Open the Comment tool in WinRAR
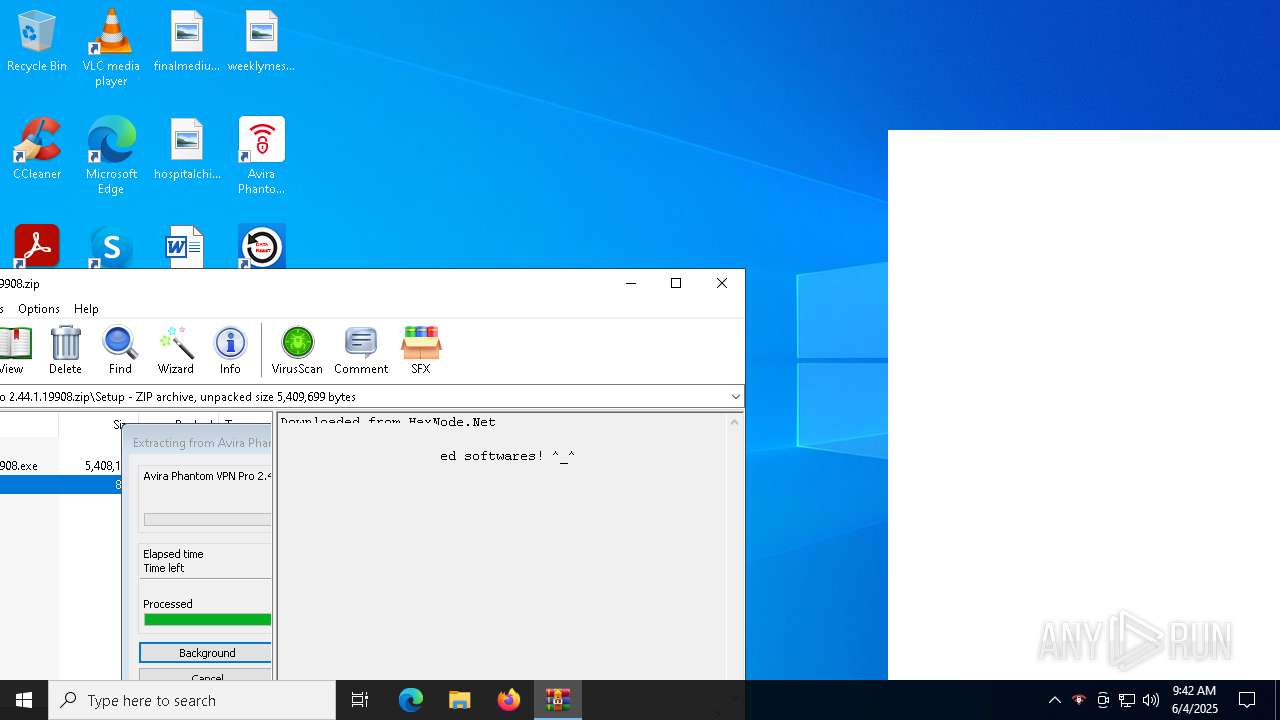This screenshot has width=1280, height=720. tap(361, 350)
